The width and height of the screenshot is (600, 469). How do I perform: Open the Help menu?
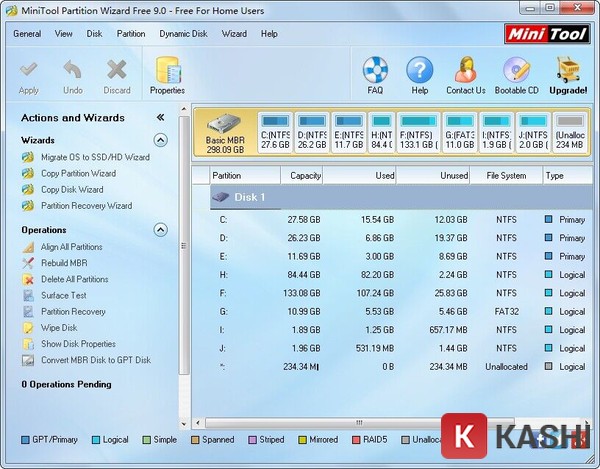point(269,34)
